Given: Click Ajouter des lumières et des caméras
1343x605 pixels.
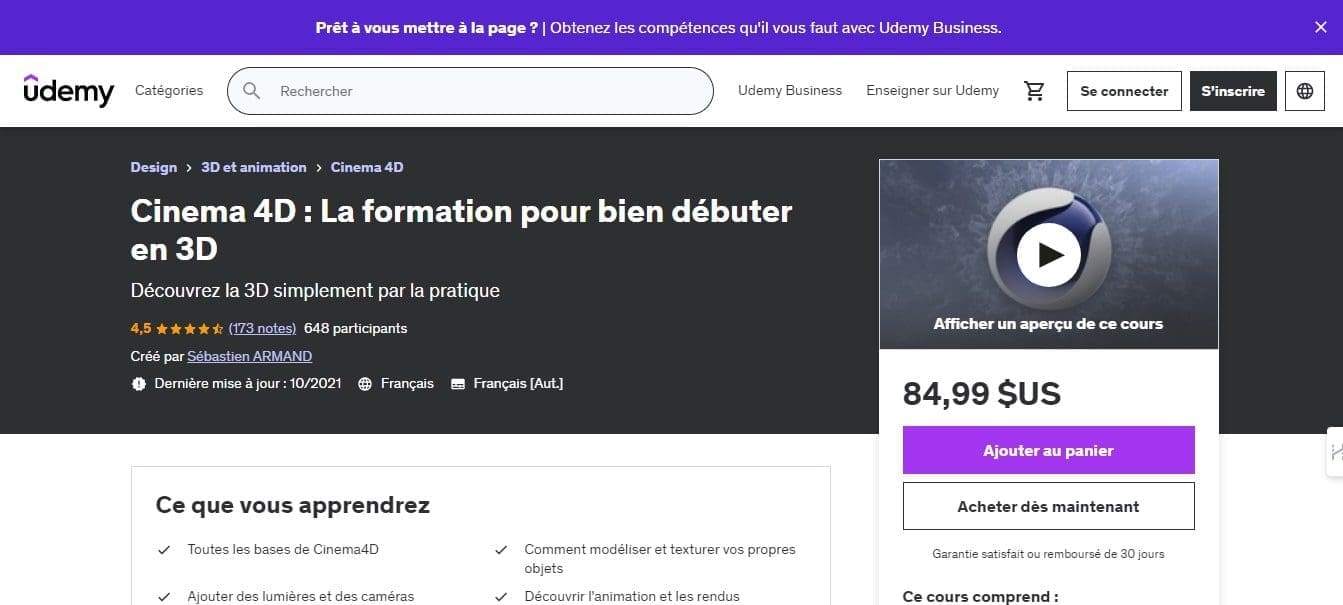Looking at the screenshot, I should 301,596.
